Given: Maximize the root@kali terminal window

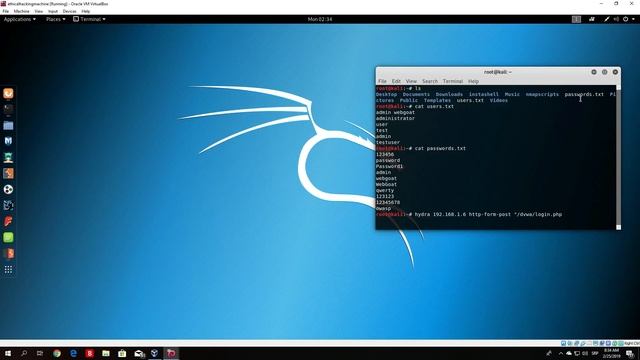Looking at the screenshot, I should pos(604,72).
